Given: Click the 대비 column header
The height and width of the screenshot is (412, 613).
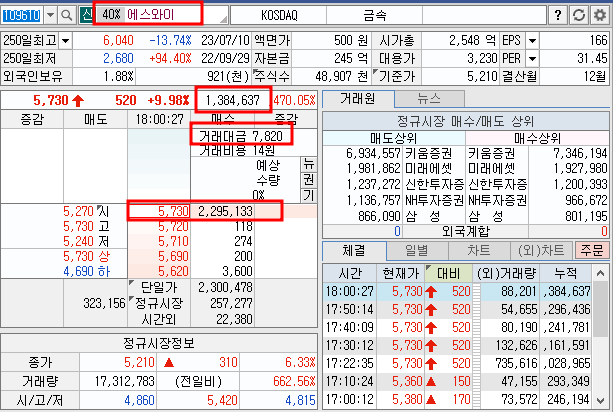Looking at the screenshot, I should click(x=448, y=273).
